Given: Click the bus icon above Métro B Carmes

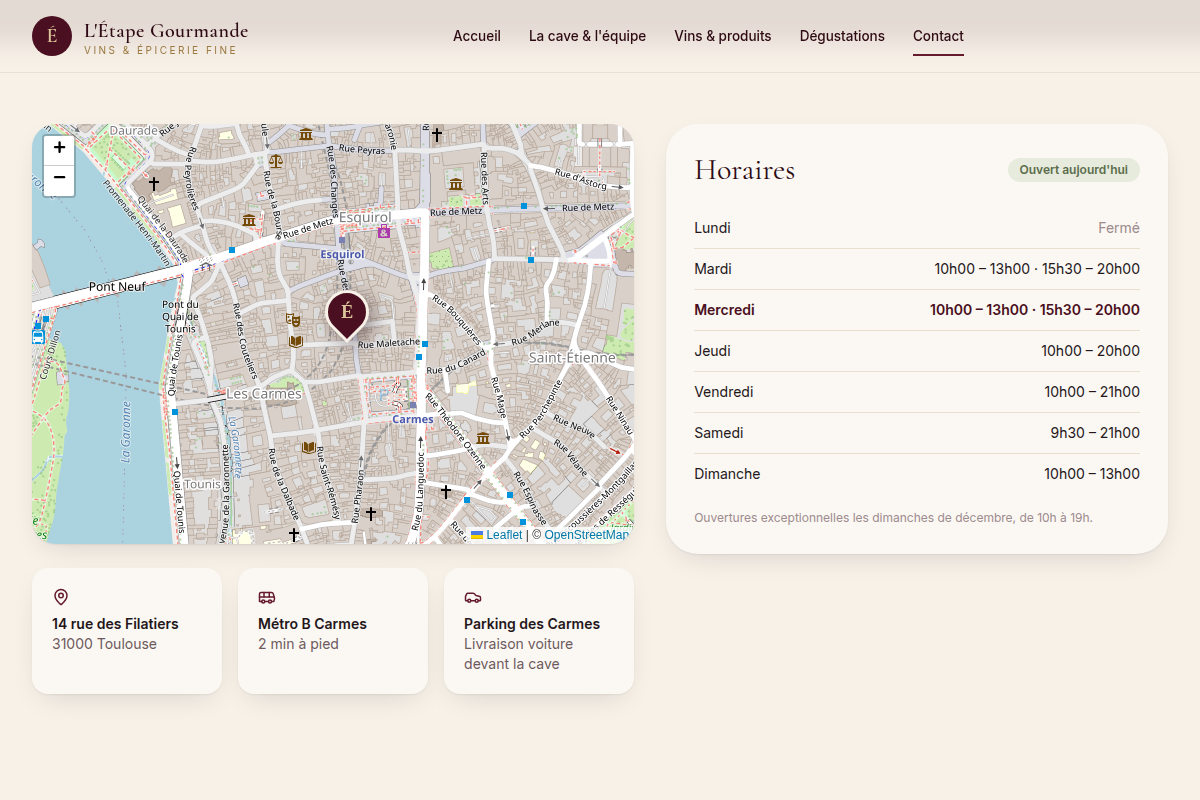Looking at the screenshot, I should point(267,597).
